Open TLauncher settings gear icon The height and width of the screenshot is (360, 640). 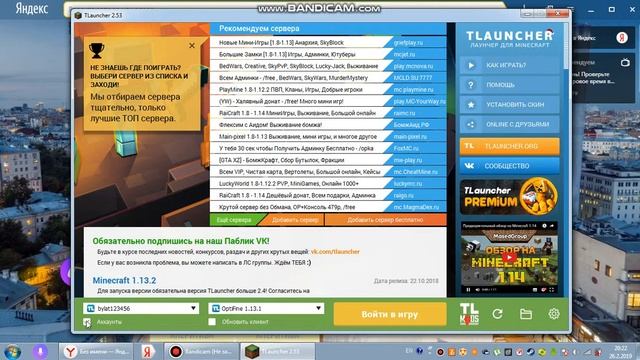(554, 314)
